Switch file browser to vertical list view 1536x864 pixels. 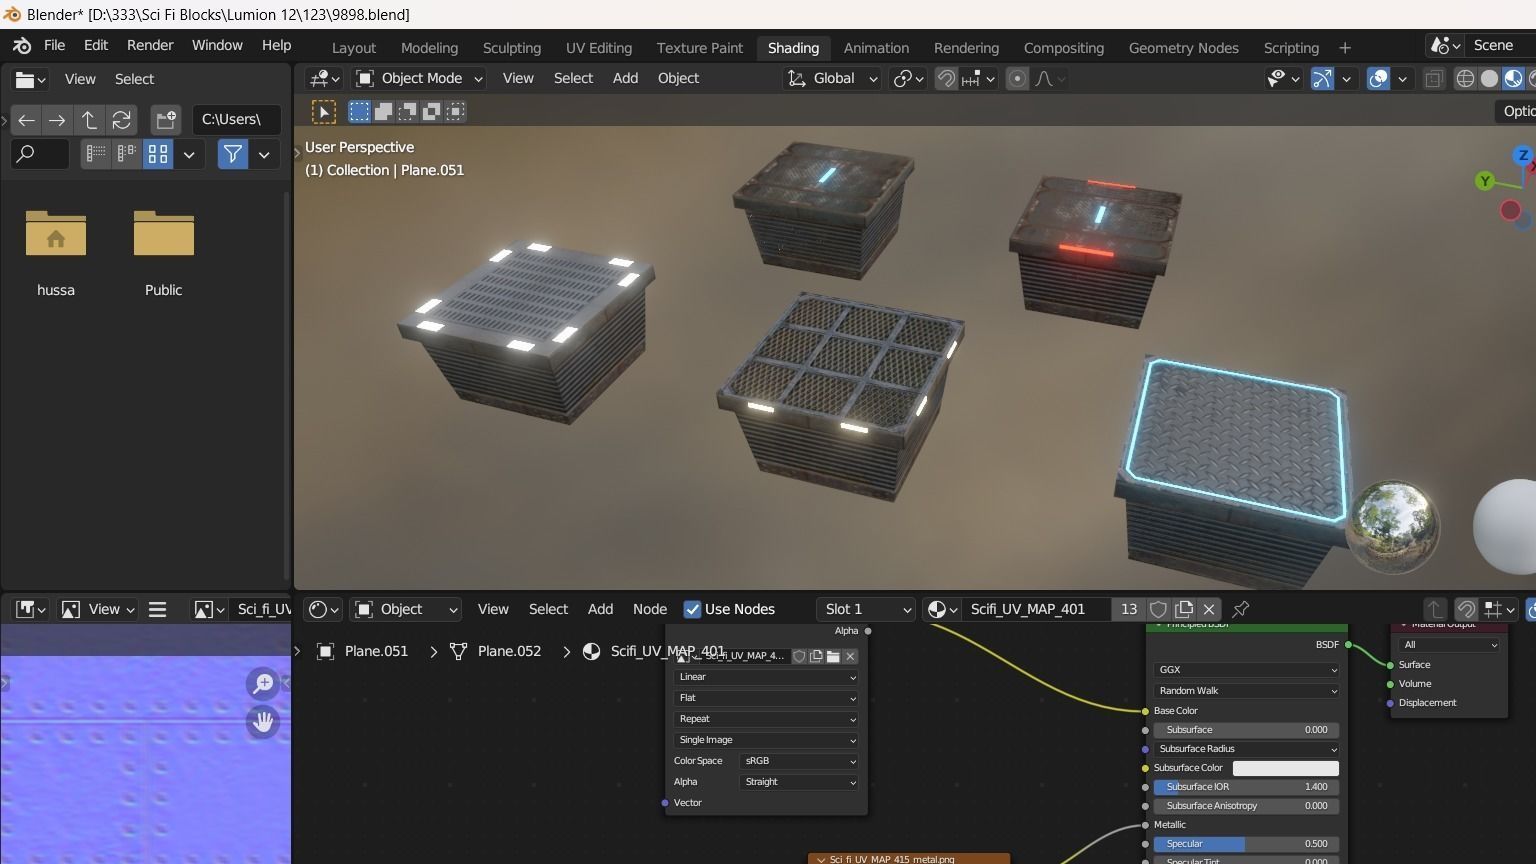click(96, 154)
